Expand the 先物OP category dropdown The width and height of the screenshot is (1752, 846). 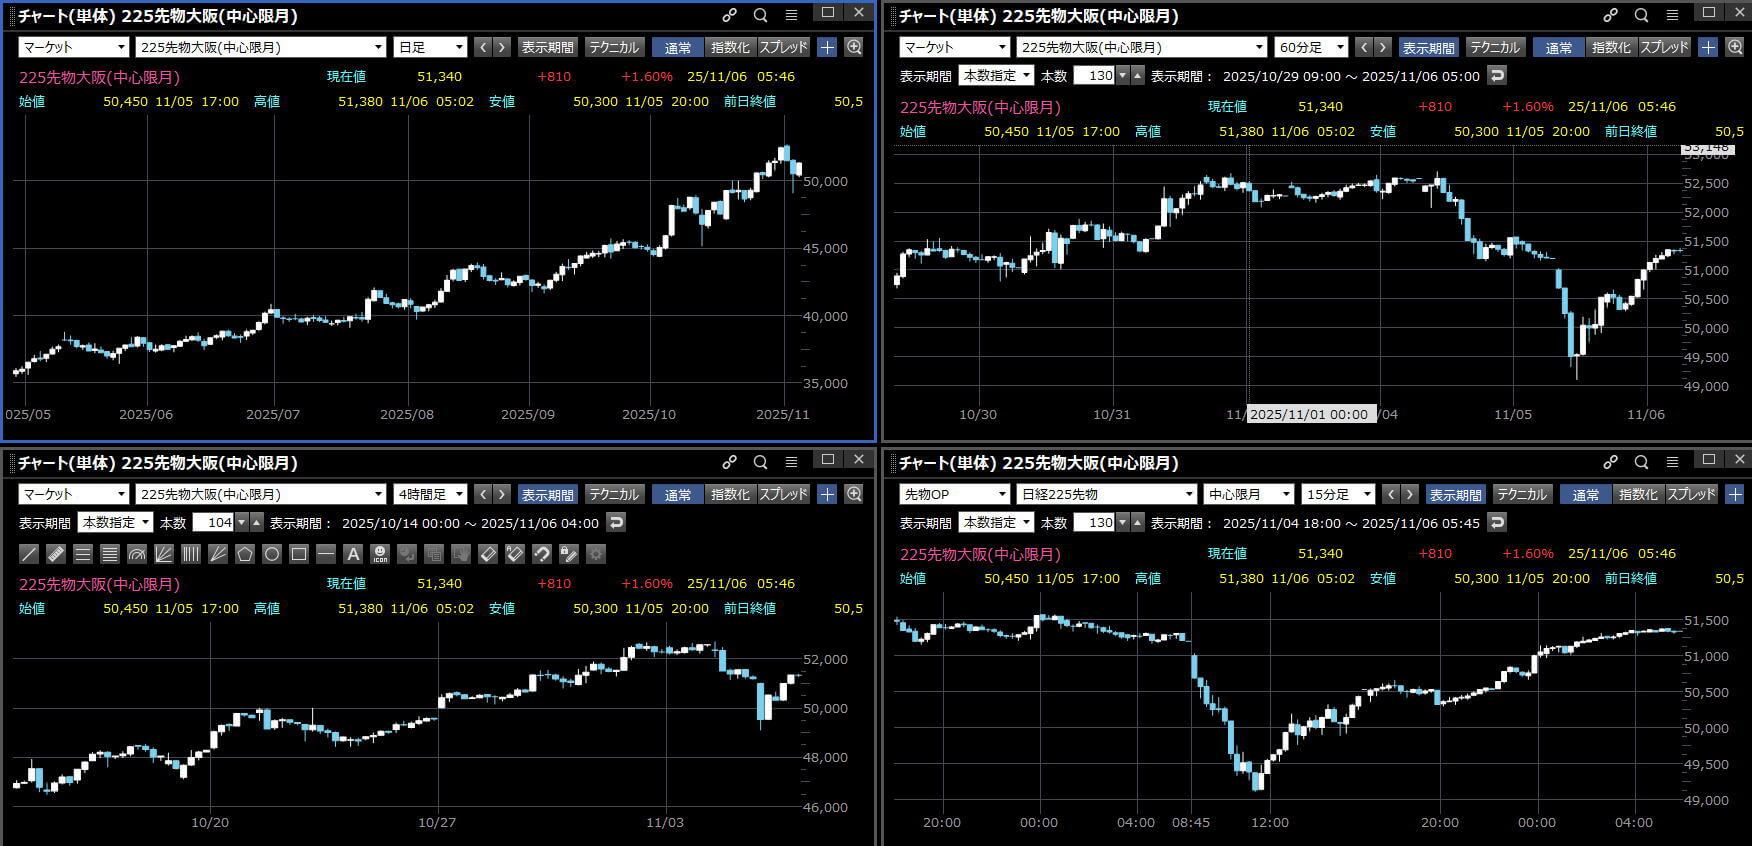[954, 494]
